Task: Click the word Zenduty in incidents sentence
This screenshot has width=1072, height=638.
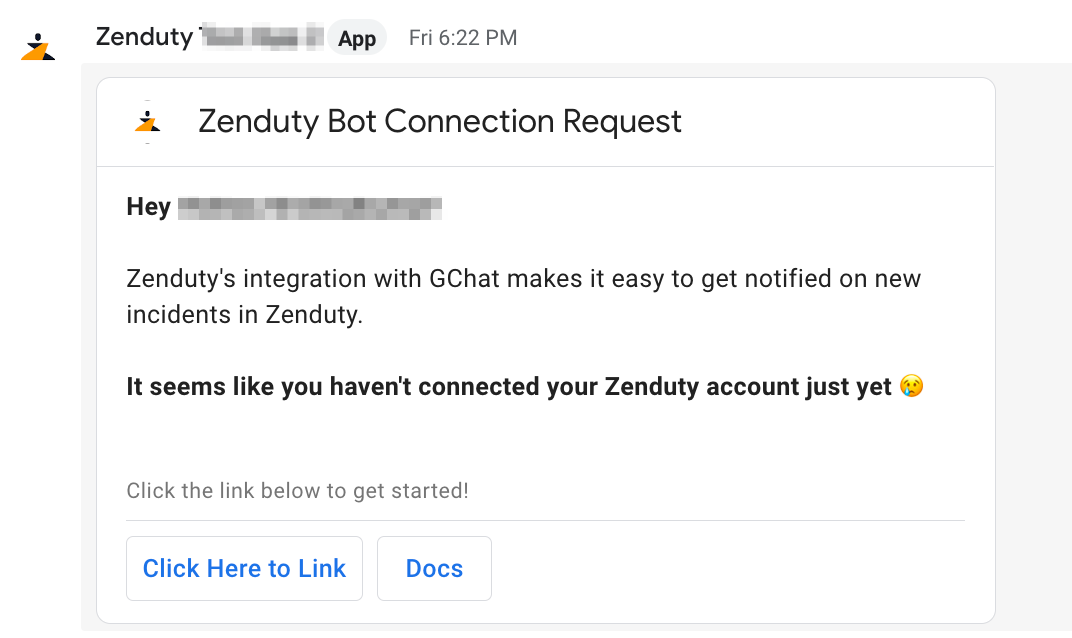Action: tap(314, 315)
